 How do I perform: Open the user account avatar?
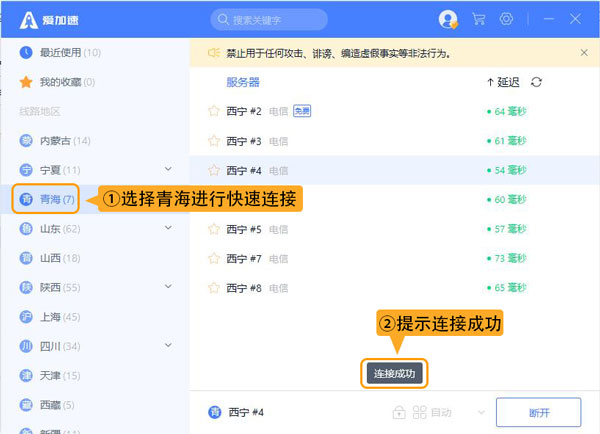[448, 19]
